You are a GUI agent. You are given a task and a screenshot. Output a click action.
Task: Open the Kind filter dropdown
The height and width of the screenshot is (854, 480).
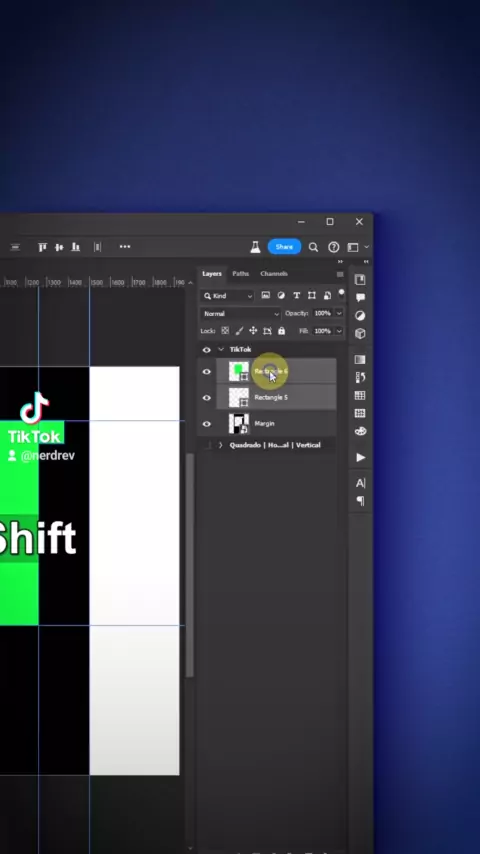point(228,296)
